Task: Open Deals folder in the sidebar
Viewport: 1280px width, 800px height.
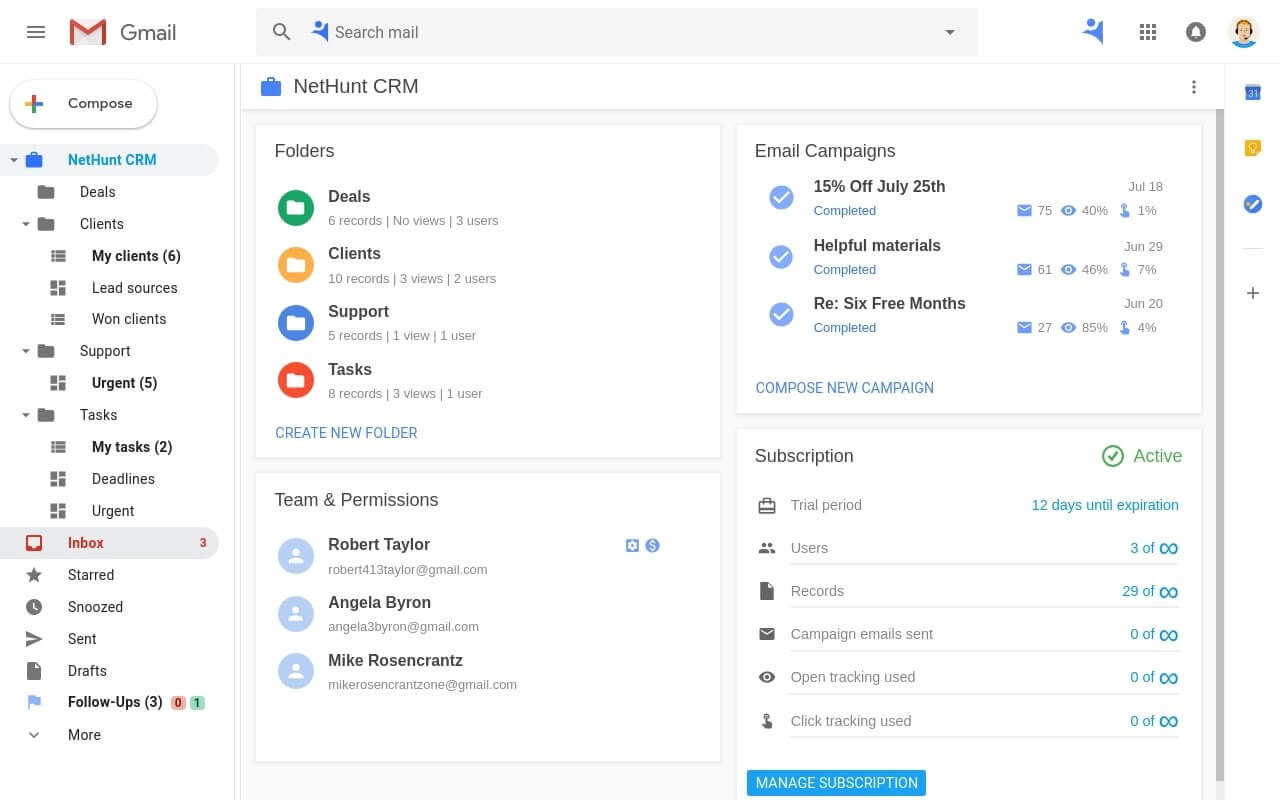Action: click(98, 192)
